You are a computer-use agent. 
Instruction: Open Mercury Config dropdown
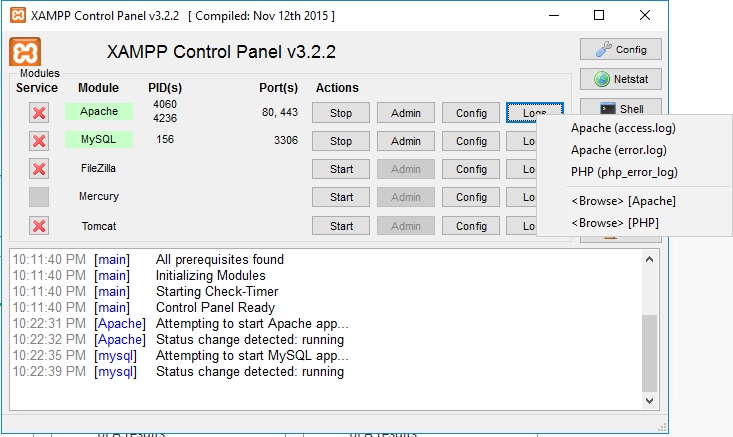pos(471,197)
